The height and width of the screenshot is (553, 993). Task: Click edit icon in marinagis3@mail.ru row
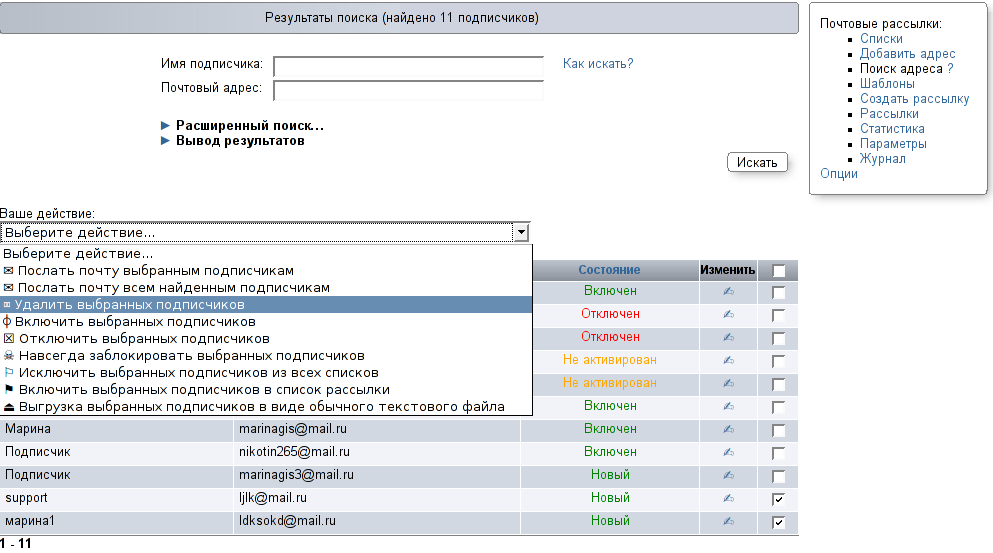(728, 475)
